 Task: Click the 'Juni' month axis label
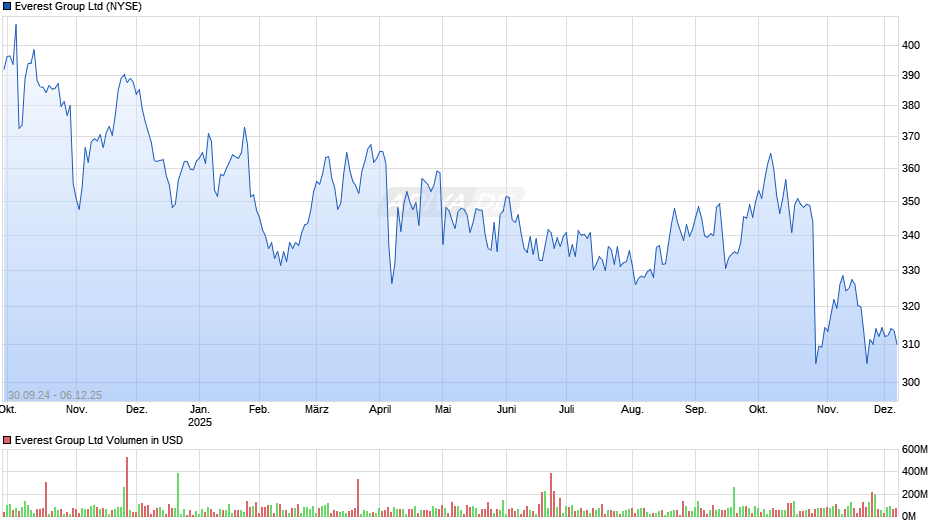click(x=507, y=410)
